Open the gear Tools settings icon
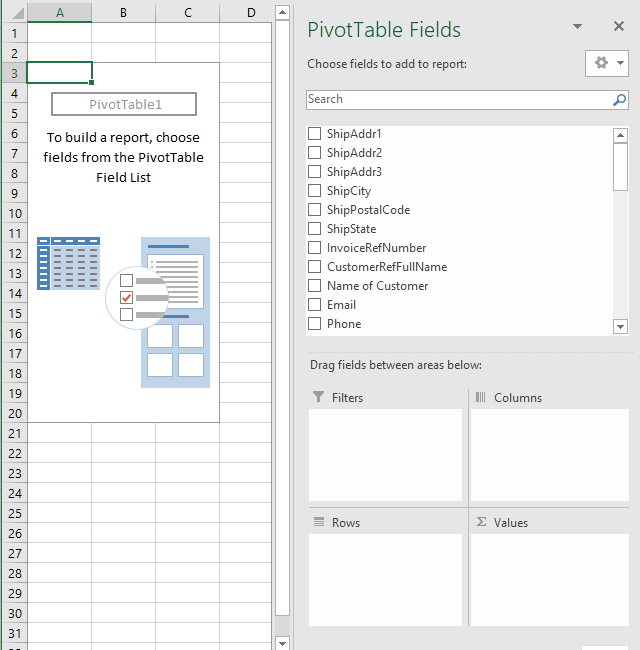640x650 pixels. (x=601, y=63)
